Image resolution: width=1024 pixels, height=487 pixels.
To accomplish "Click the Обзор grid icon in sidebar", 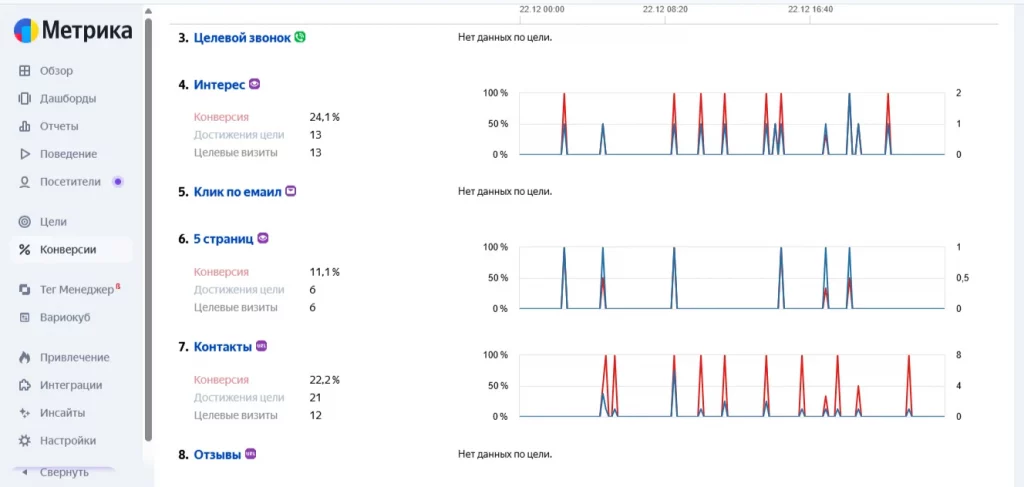I will pyautogui.click(x=25, y=71).
